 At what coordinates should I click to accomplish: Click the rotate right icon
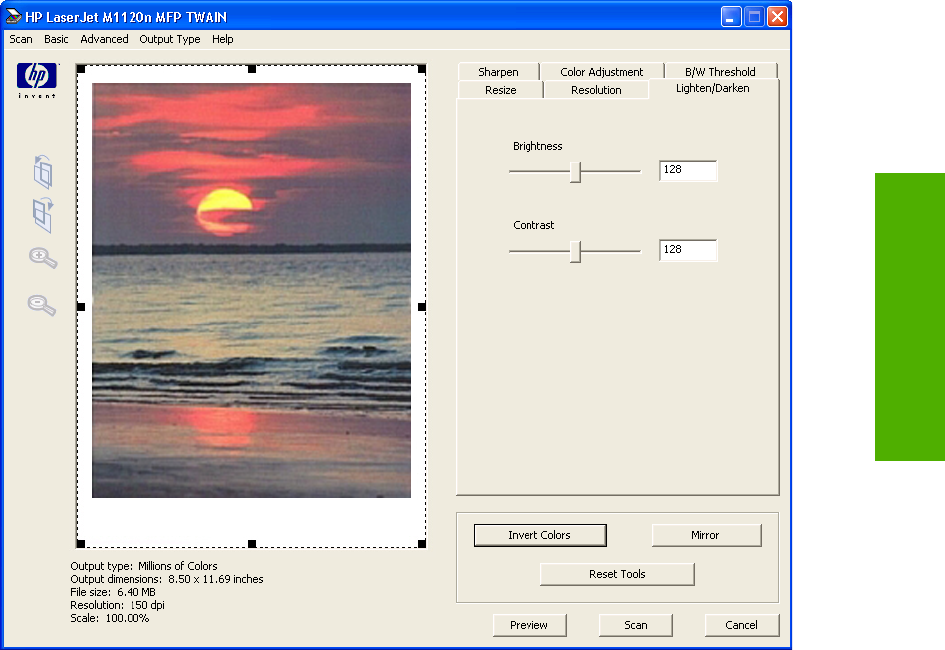pyautogui.click(x=42, y=215)
